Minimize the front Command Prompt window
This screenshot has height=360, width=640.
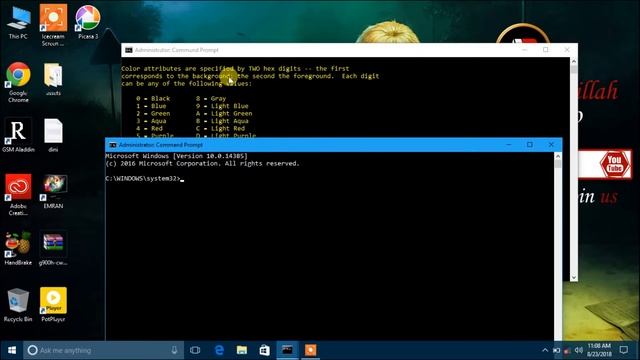coord(509,144)
